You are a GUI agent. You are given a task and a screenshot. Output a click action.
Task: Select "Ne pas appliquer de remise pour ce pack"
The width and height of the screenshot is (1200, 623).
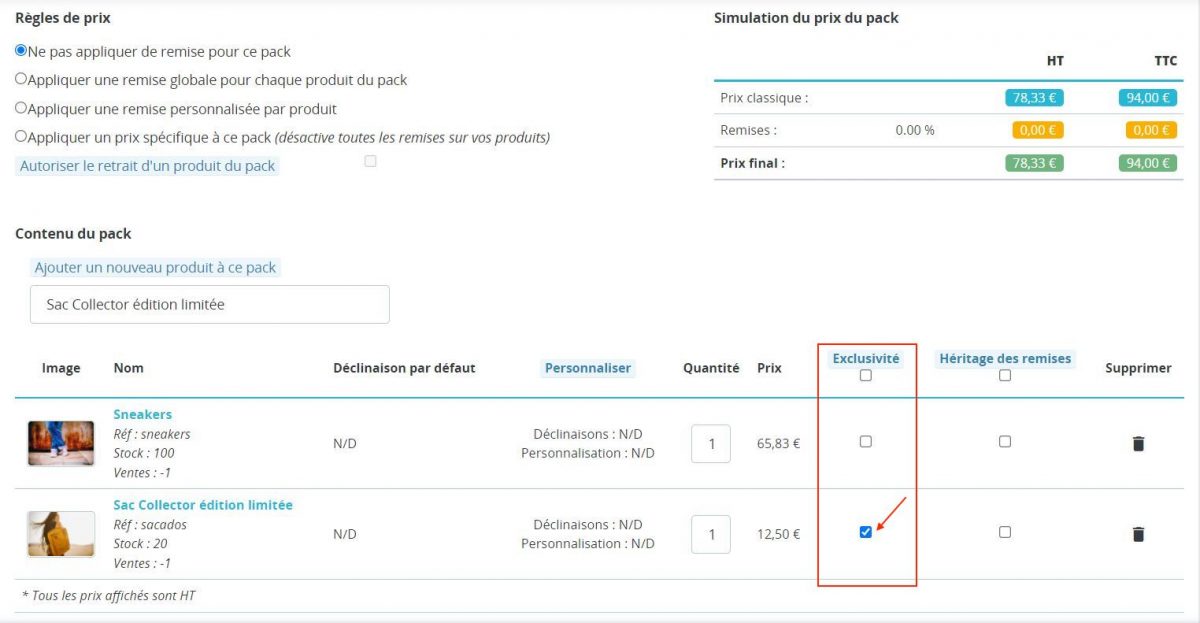21,50
